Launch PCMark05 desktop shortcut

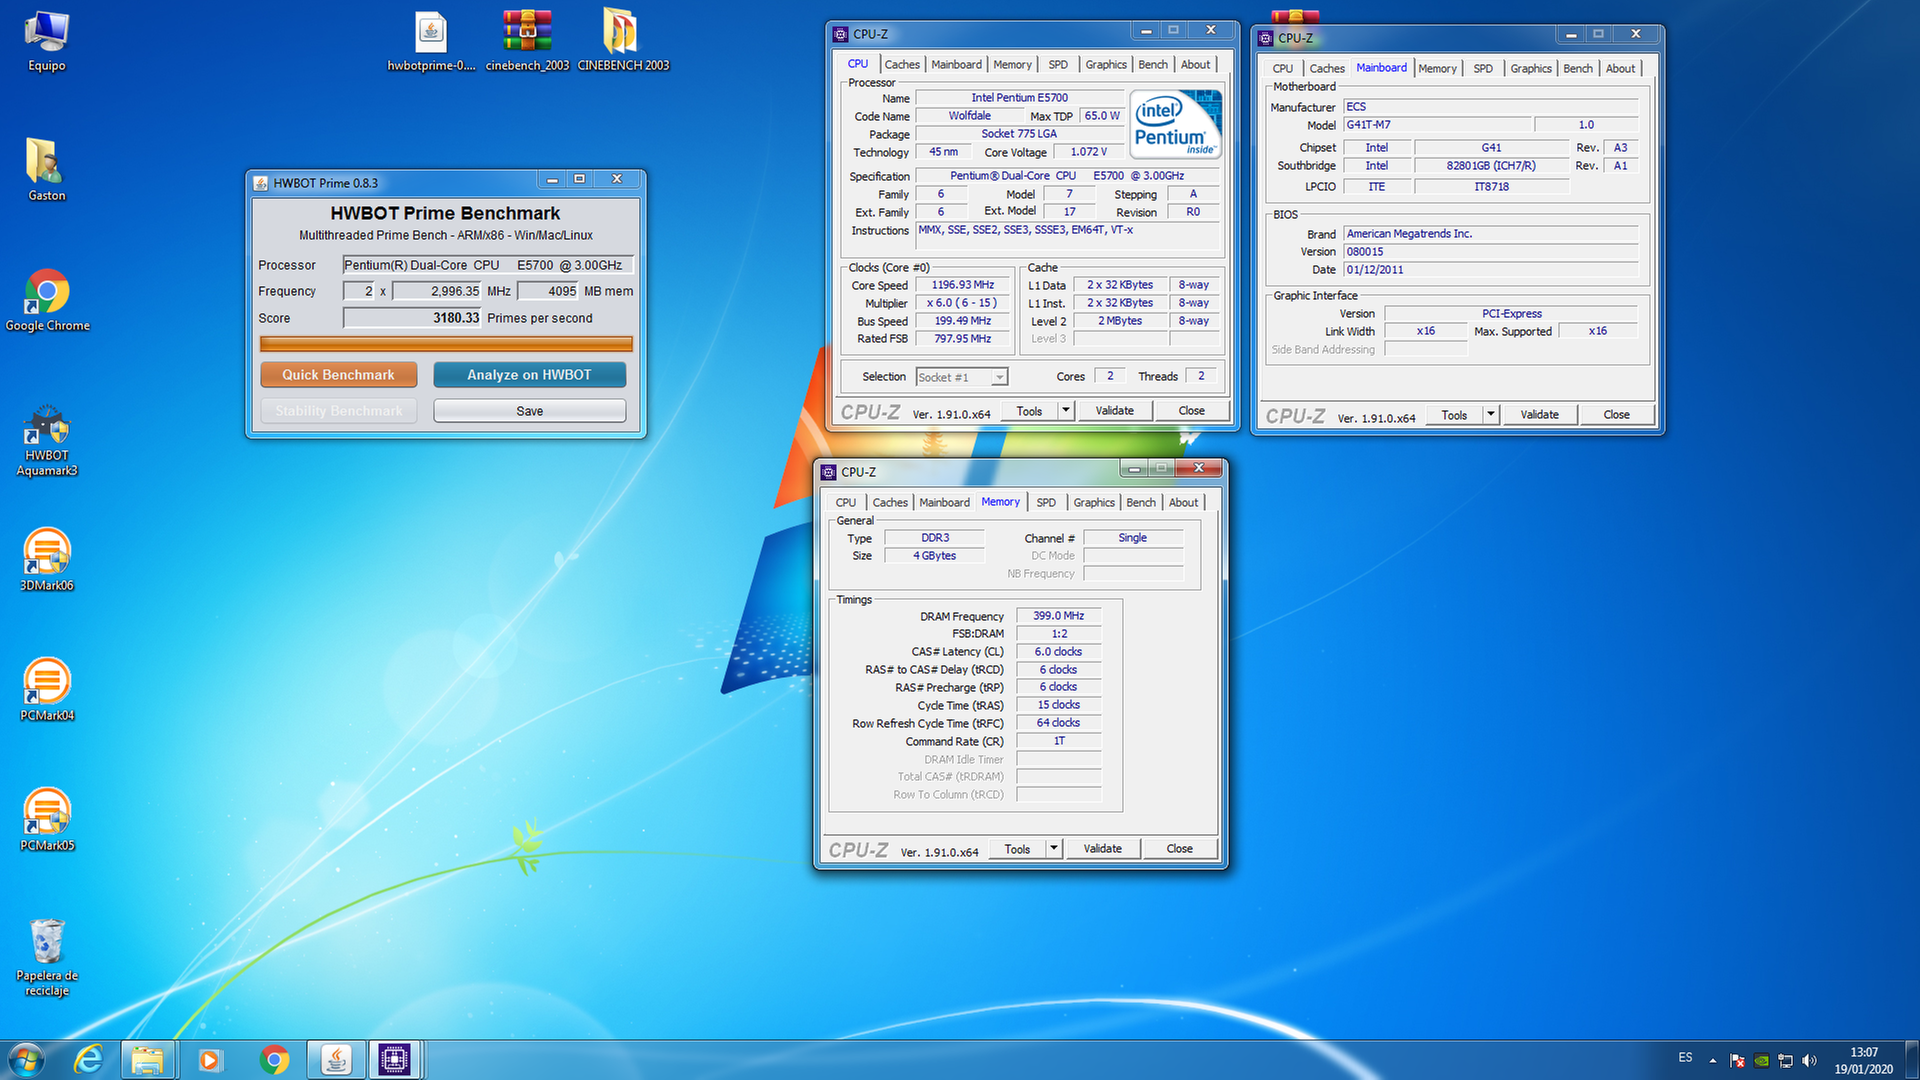pyautogui.click(x=46, y=820)
